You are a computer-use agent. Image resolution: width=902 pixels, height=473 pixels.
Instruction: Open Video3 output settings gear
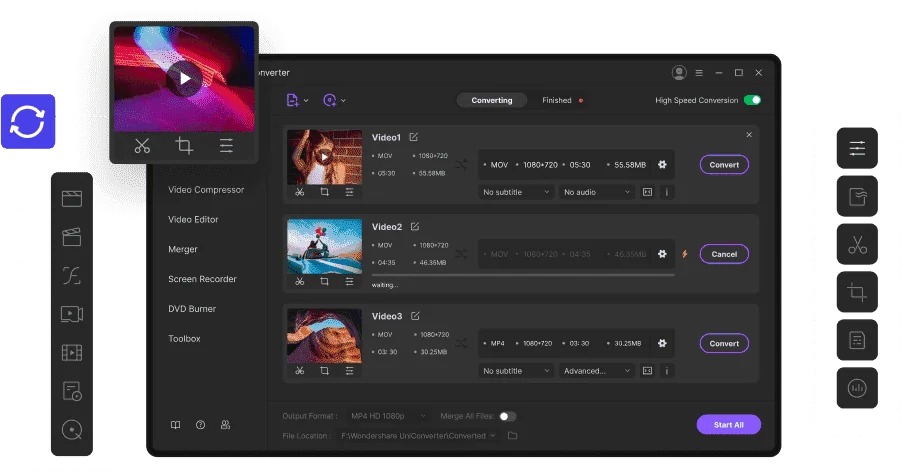(662, 343)
